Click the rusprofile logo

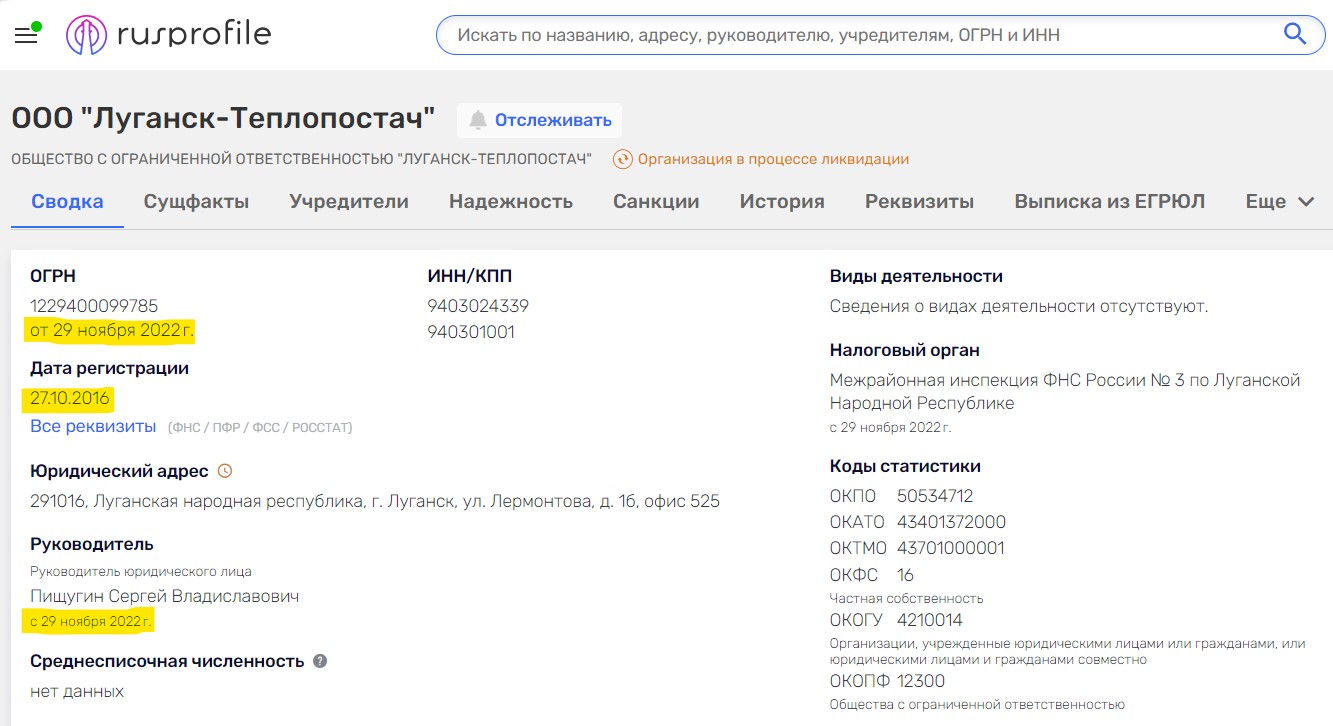coord(169,35)
